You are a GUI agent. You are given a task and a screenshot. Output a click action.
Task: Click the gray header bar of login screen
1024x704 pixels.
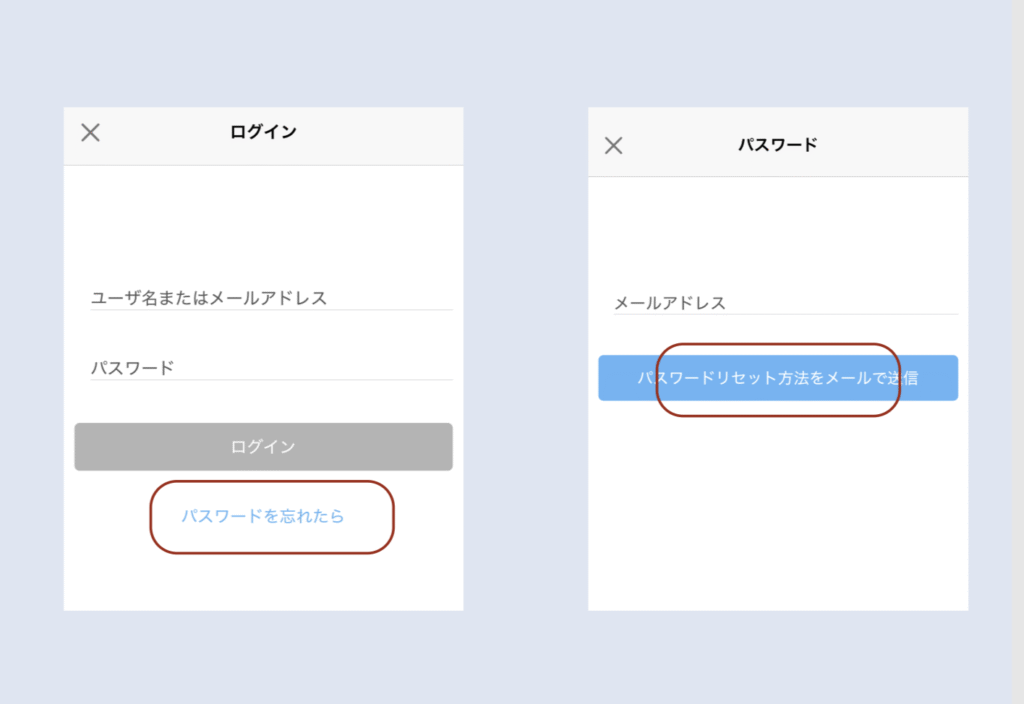pyautogui.click(x=380, y=135)
